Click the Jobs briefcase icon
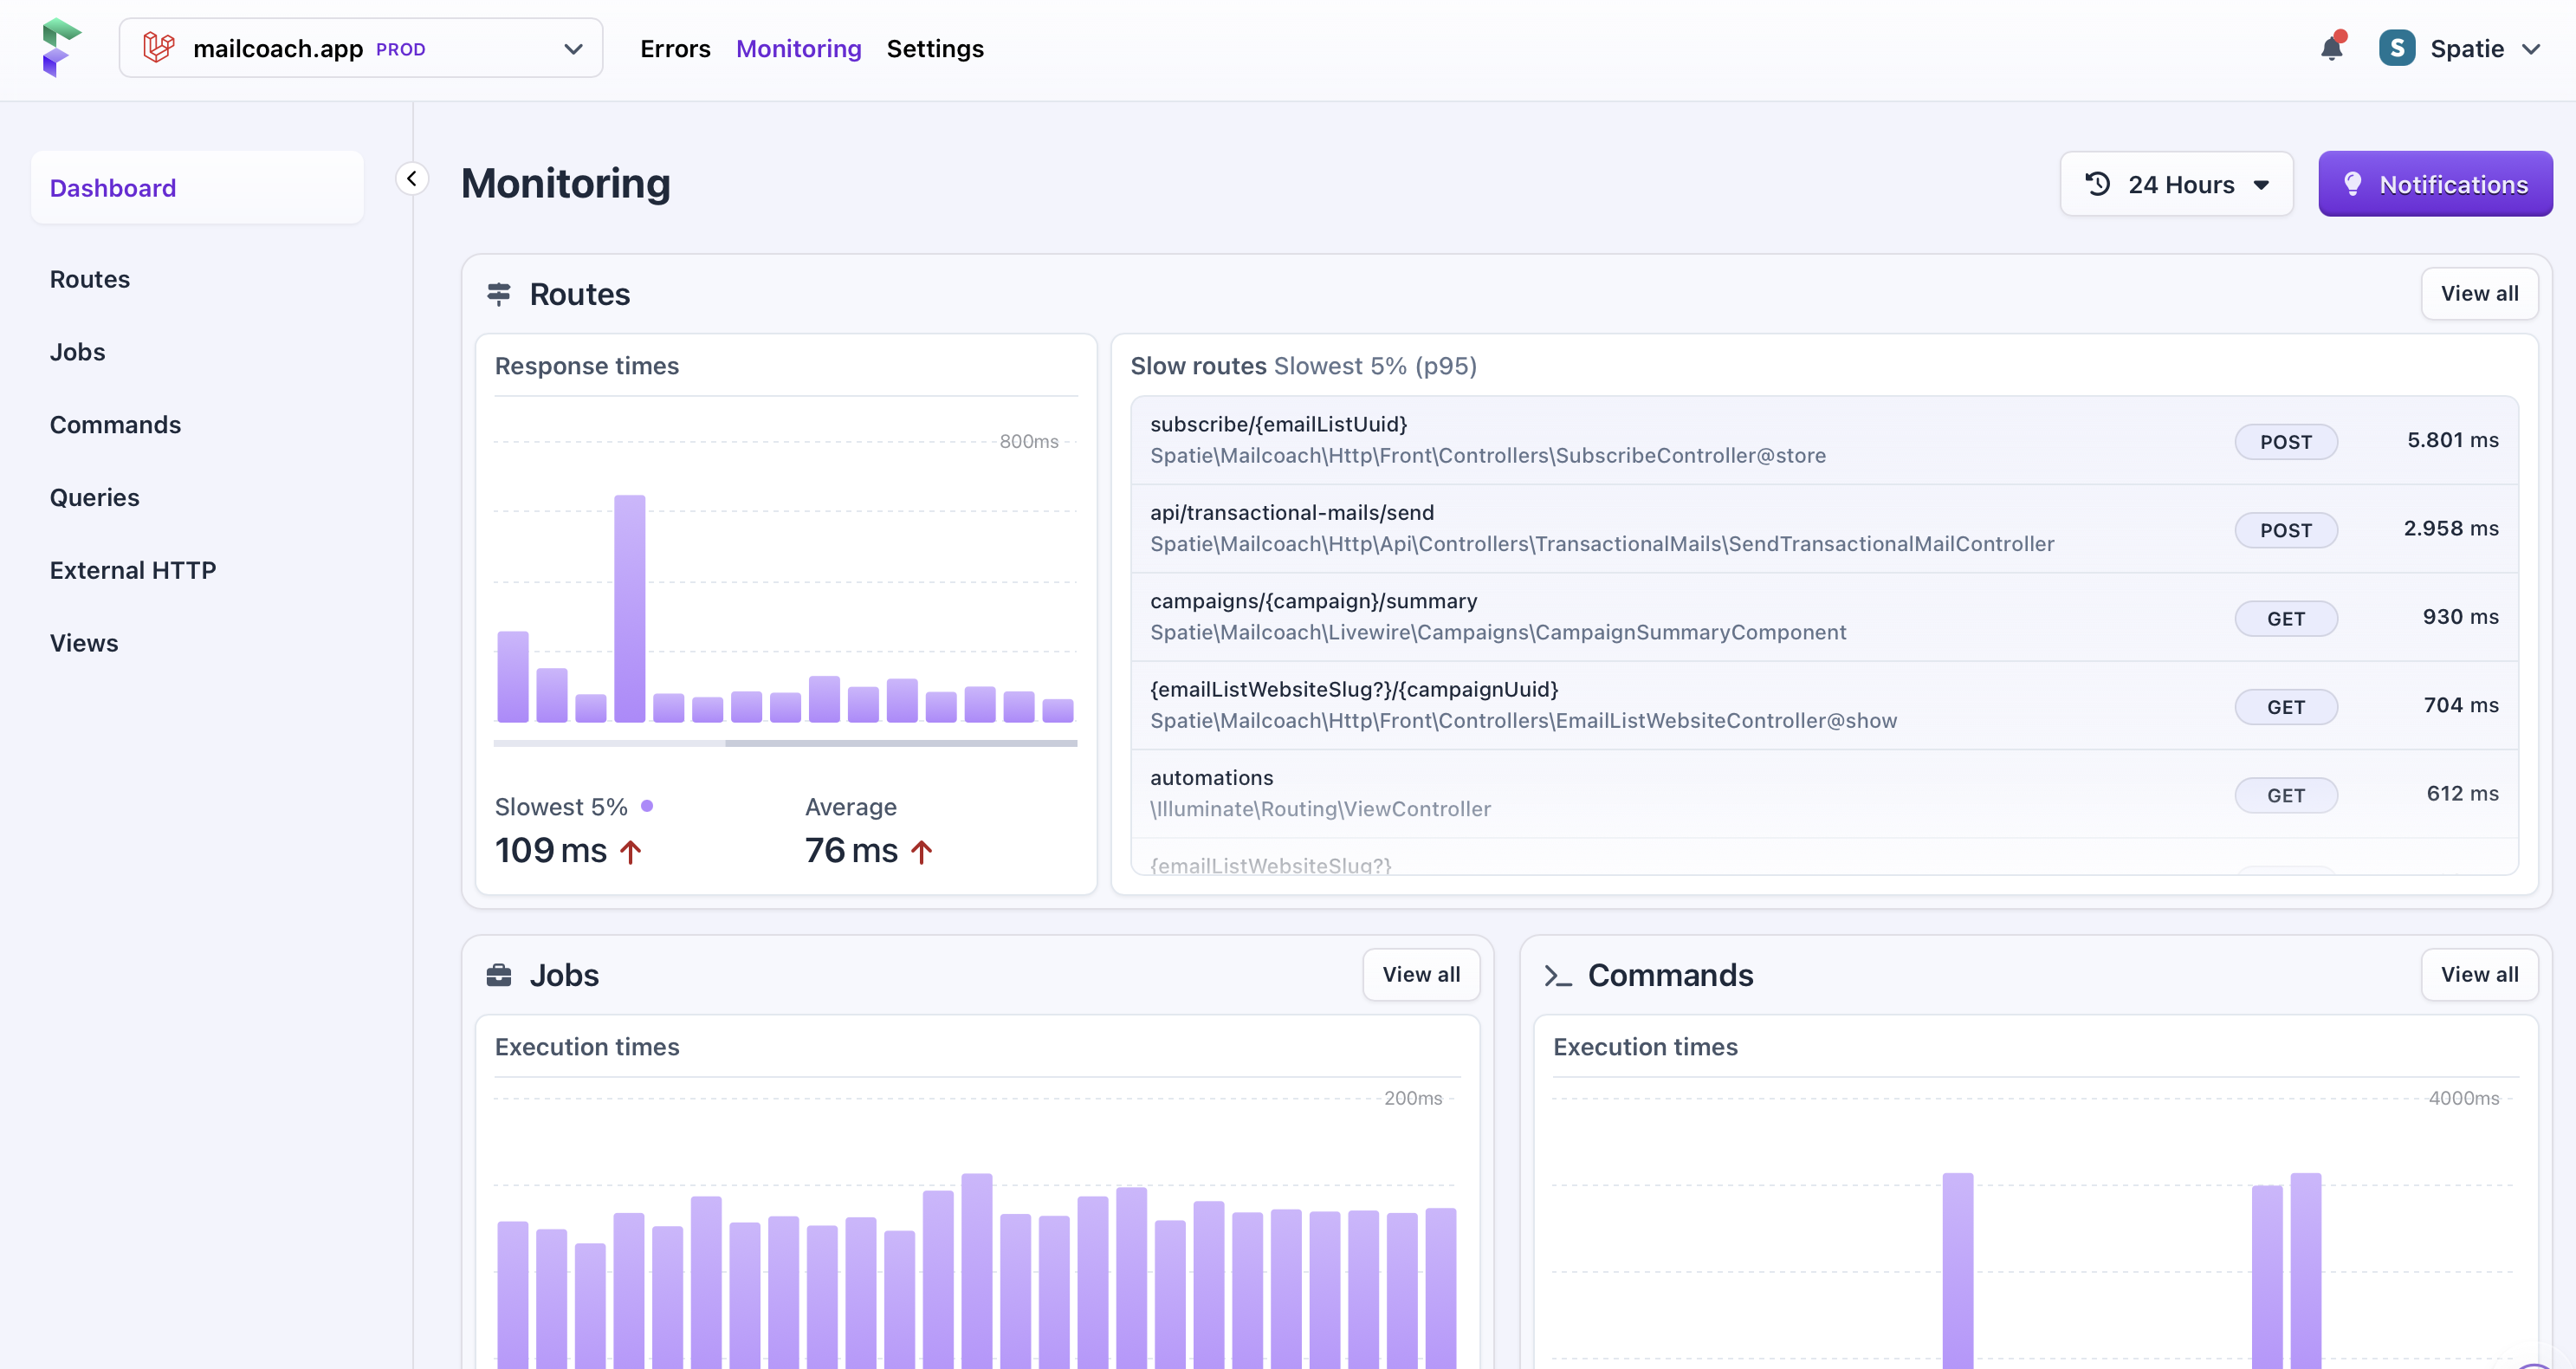This screenshot has width=2576, height=1369. 499,975
